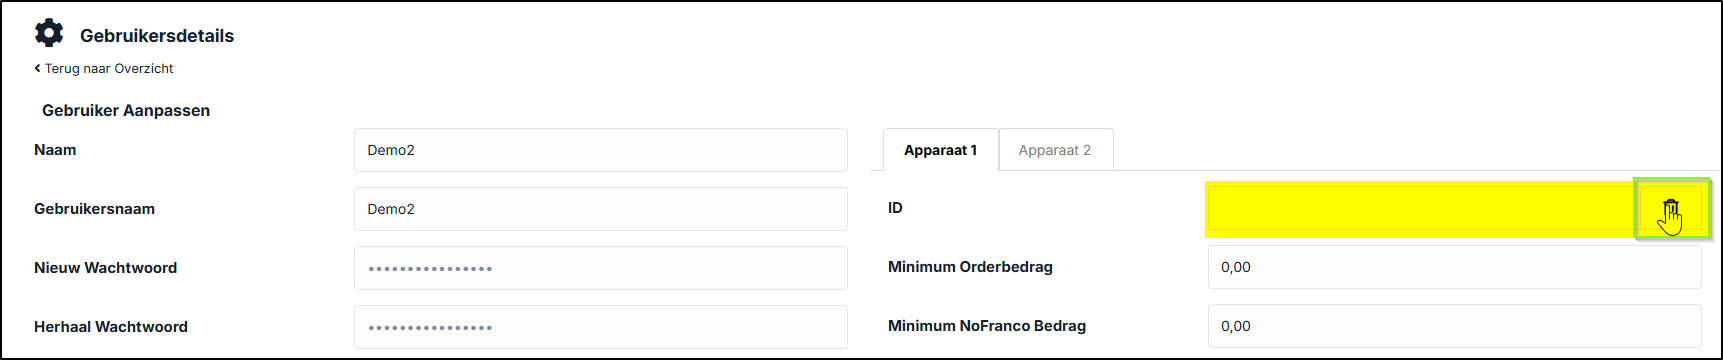Click the Minimum NoFranco Bedrag value field
1723x360 pixels.
1454,326
